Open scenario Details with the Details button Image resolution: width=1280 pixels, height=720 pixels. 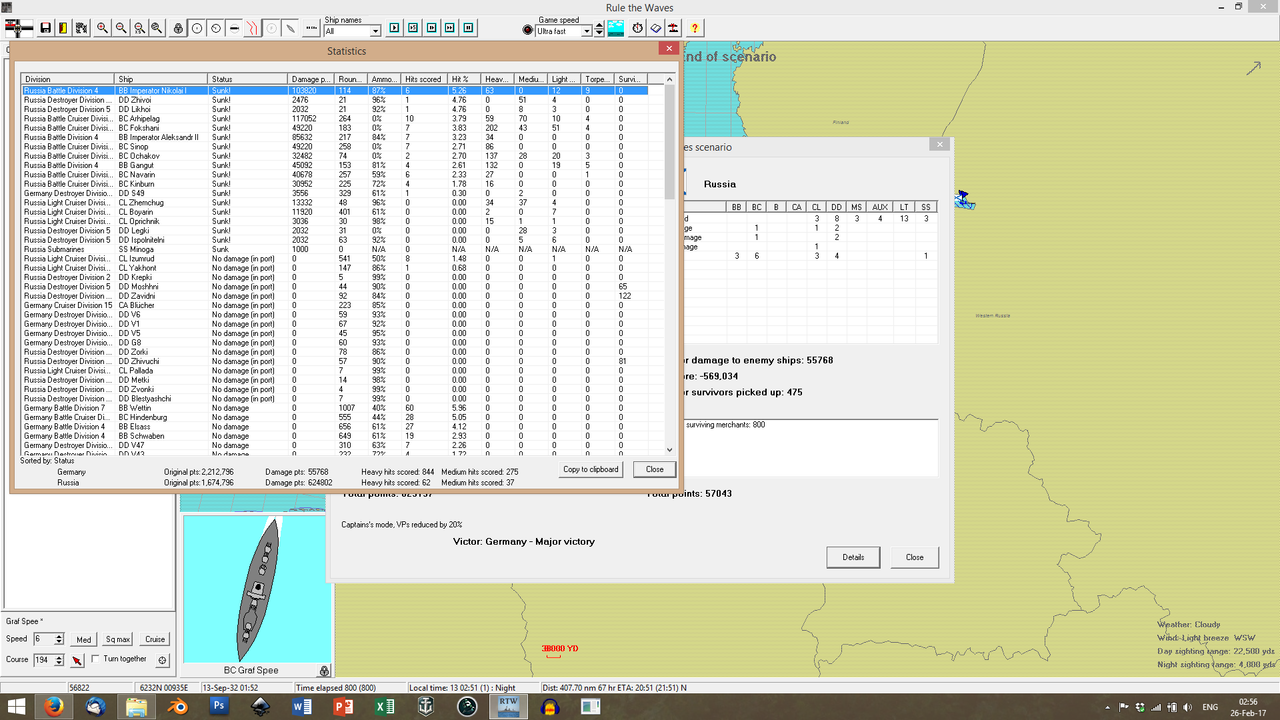click(x=853, y=557)
